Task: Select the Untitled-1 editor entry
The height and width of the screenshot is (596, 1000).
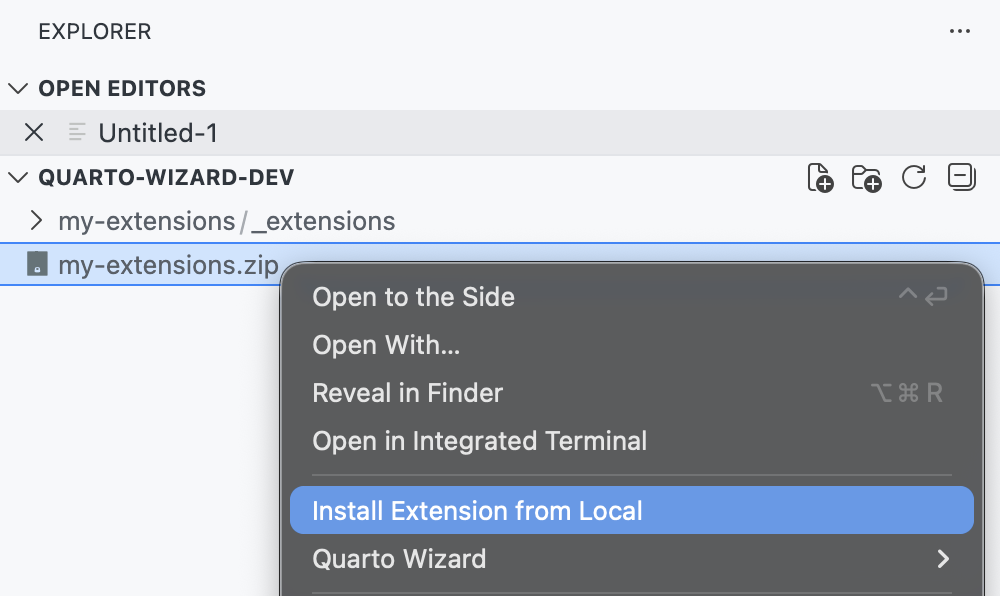Action: point(160,132)
